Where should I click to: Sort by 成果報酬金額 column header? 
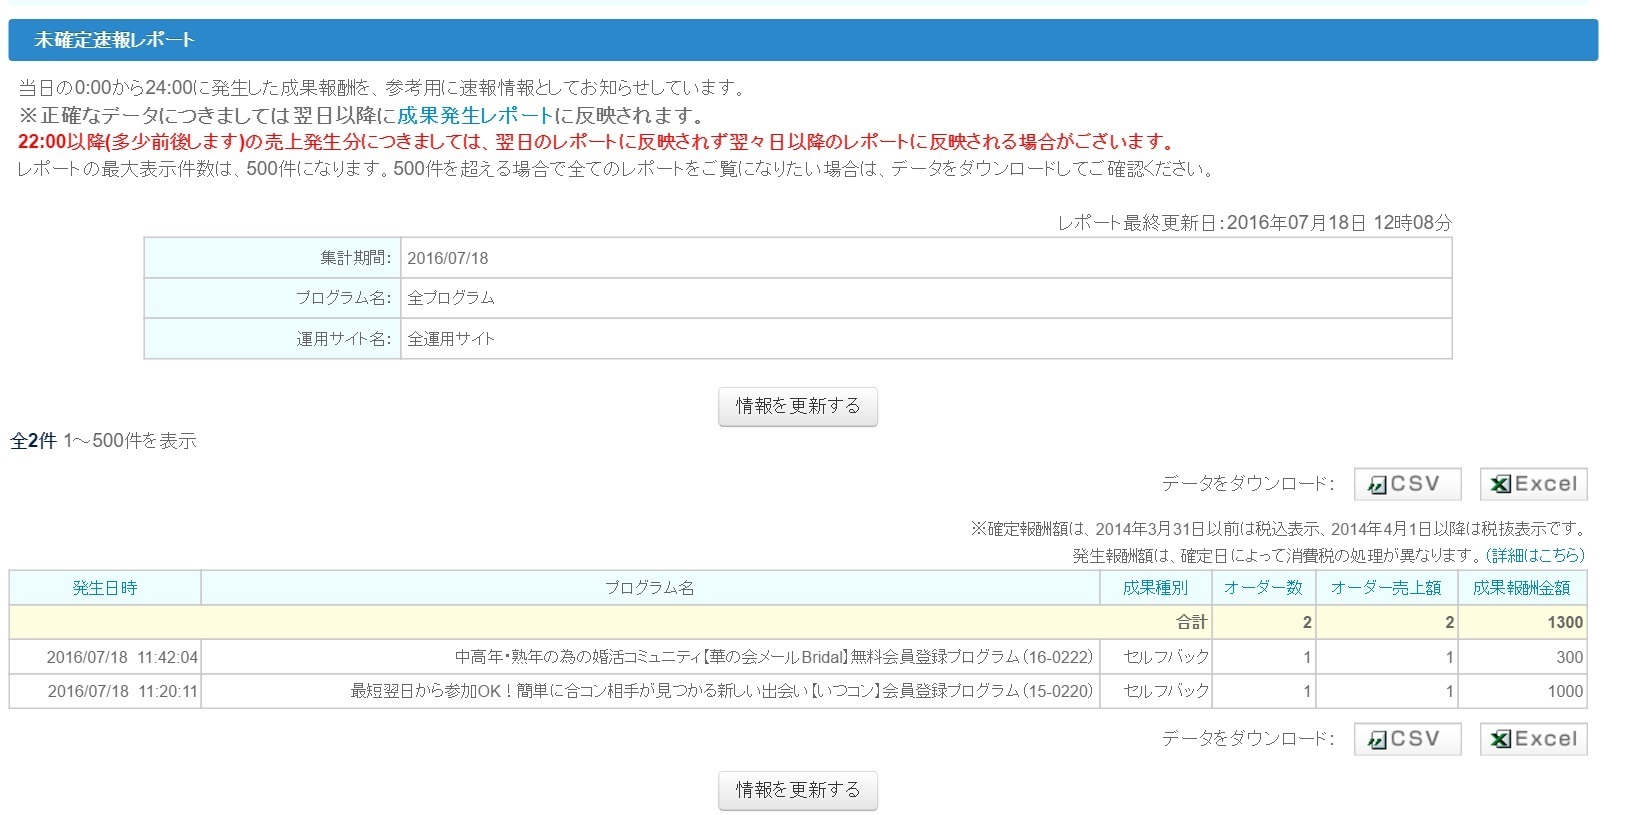coord(1521,588)
